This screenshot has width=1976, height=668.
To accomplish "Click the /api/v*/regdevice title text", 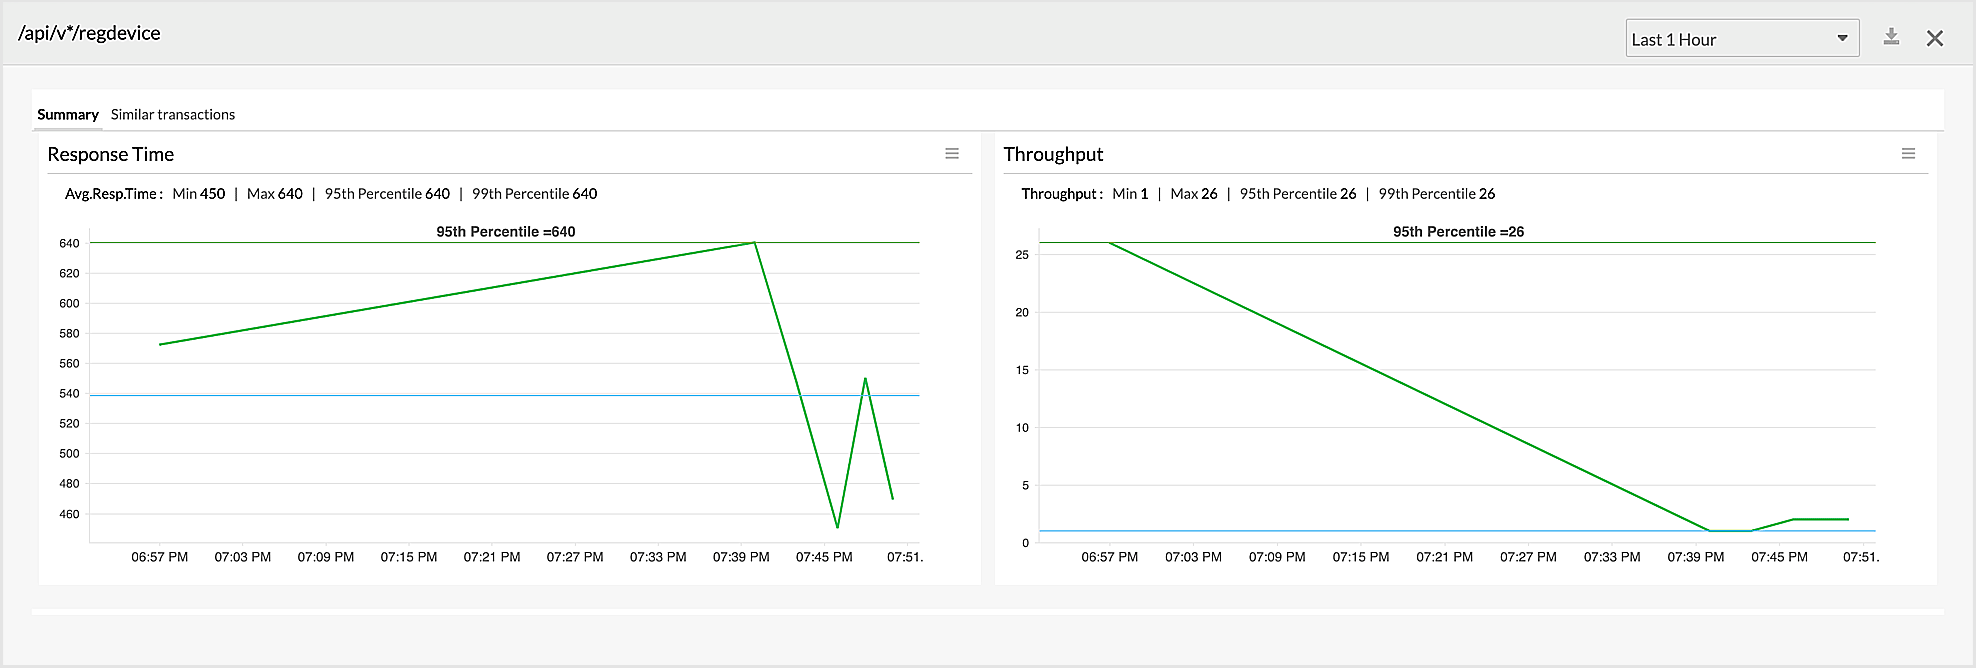I will click(89, 33).
